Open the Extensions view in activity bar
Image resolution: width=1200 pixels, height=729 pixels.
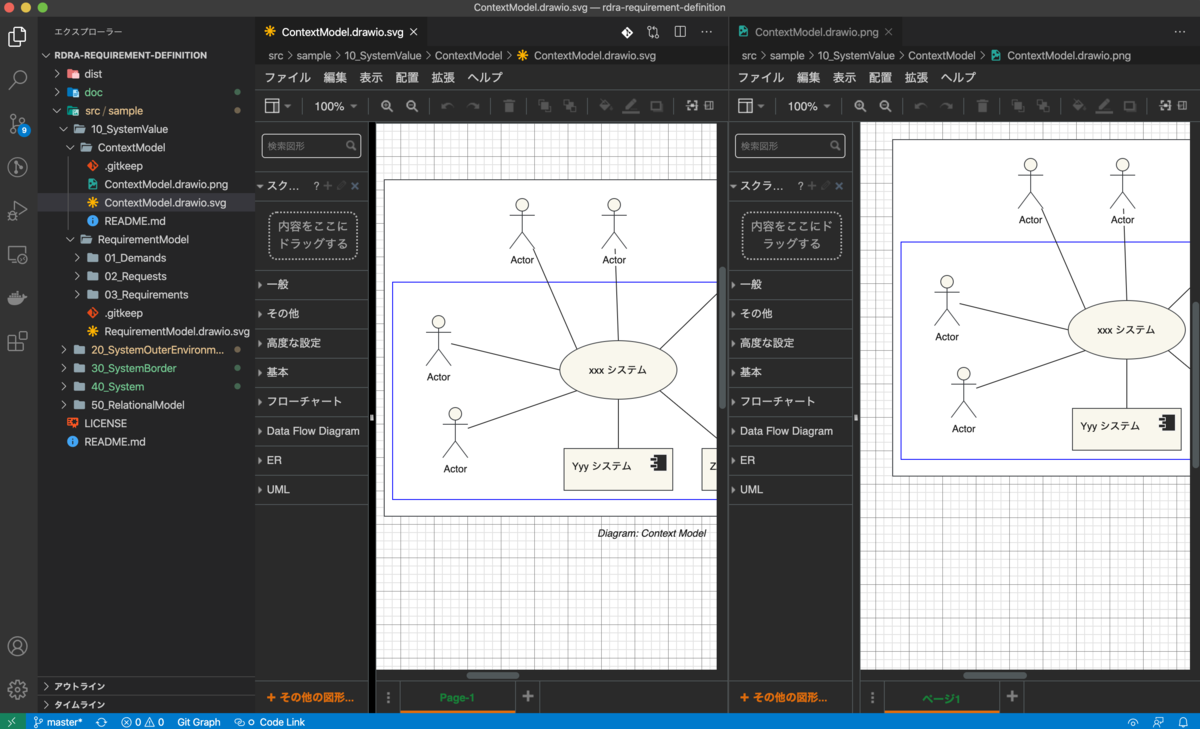[x=17, y=342]
